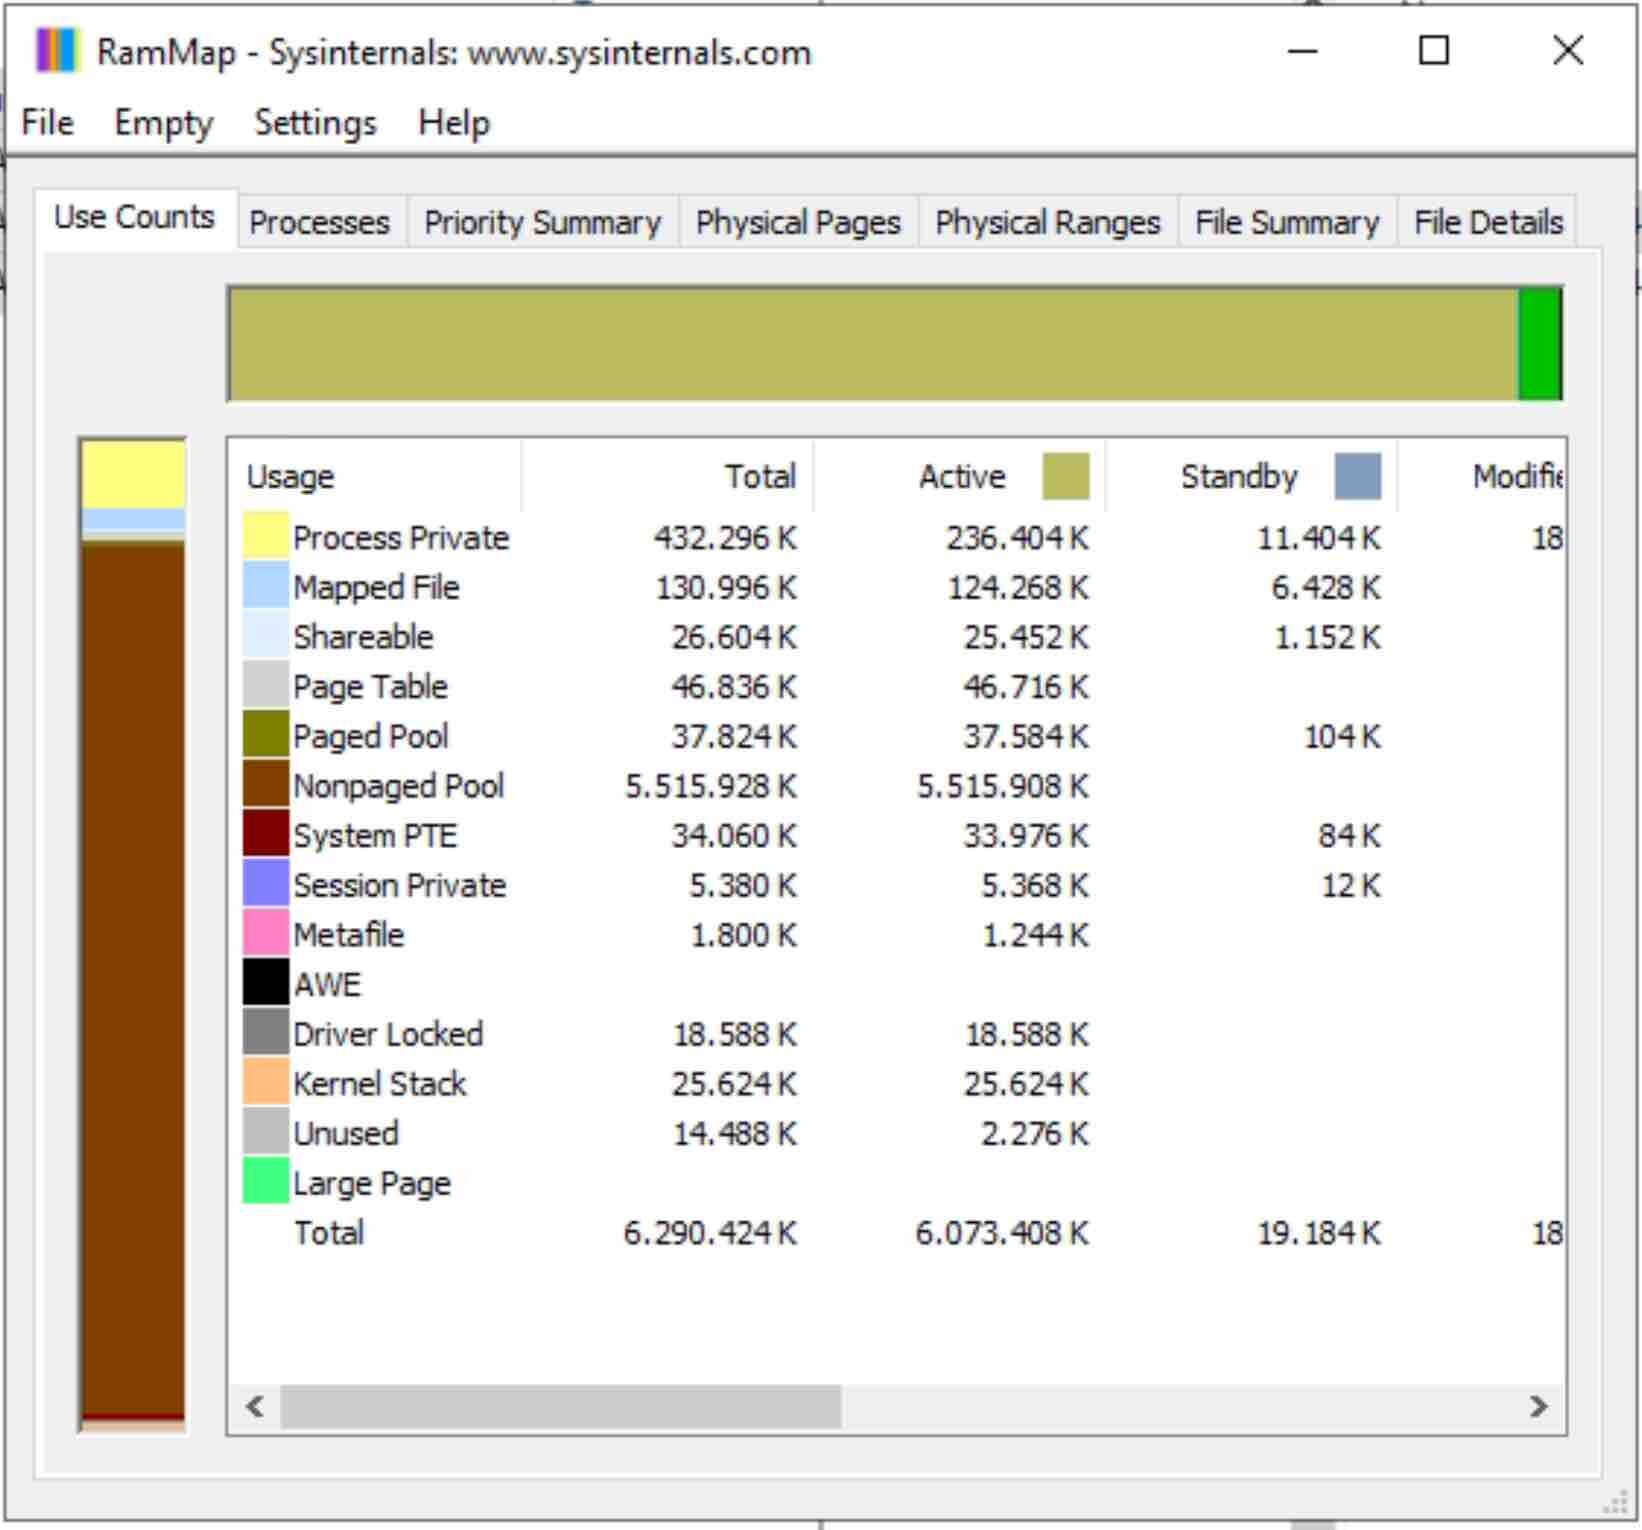Image resolution: width=1642 pixels, height=1530 pixels.
Task: Click the scroll left arrow of table
Action: click(x=256, y=1407)
